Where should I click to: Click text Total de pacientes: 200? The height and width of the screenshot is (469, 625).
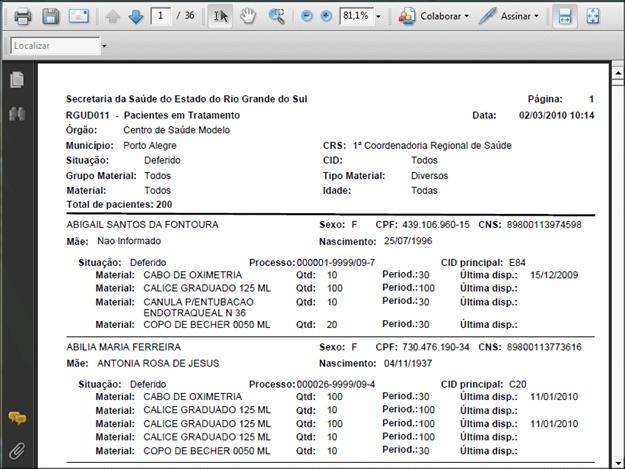119,204
